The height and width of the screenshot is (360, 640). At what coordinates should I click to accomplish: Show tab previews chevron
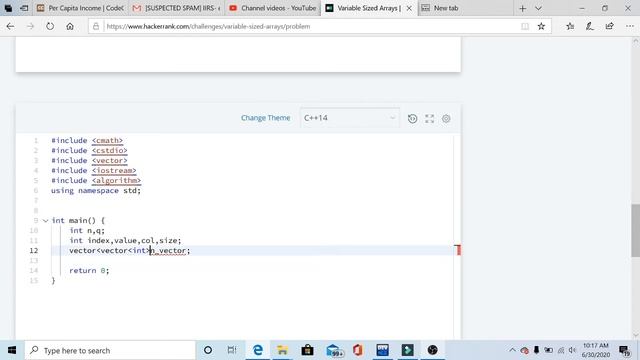point(538,8)
